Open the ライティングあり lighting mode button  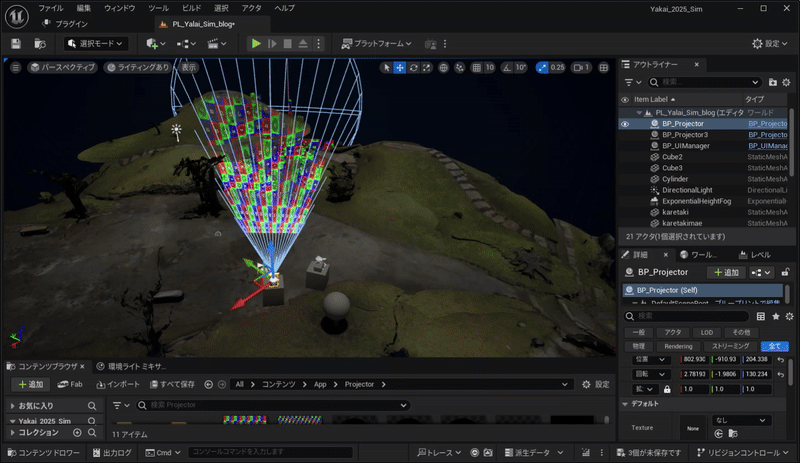[x=138, y=67]
